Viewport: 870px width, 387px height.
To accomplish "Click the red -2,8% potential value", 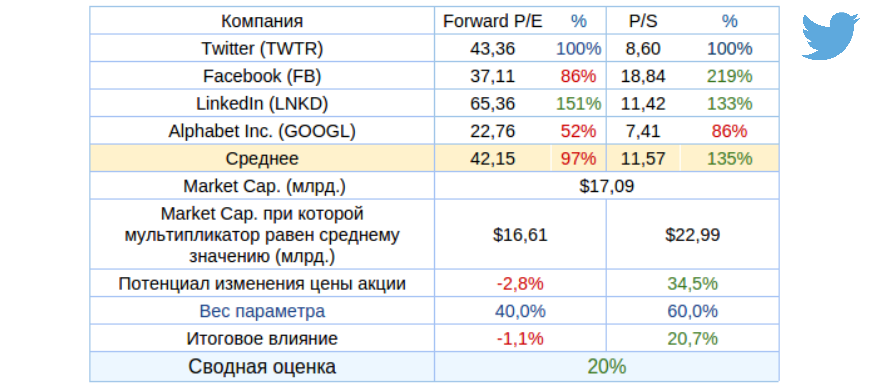I will [x=520, y=284].
